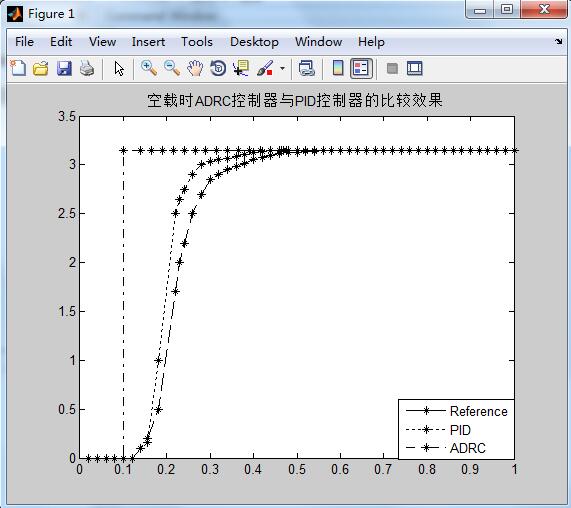Toggle the Insert Legend button
The image size is (571, 508).
361,68
